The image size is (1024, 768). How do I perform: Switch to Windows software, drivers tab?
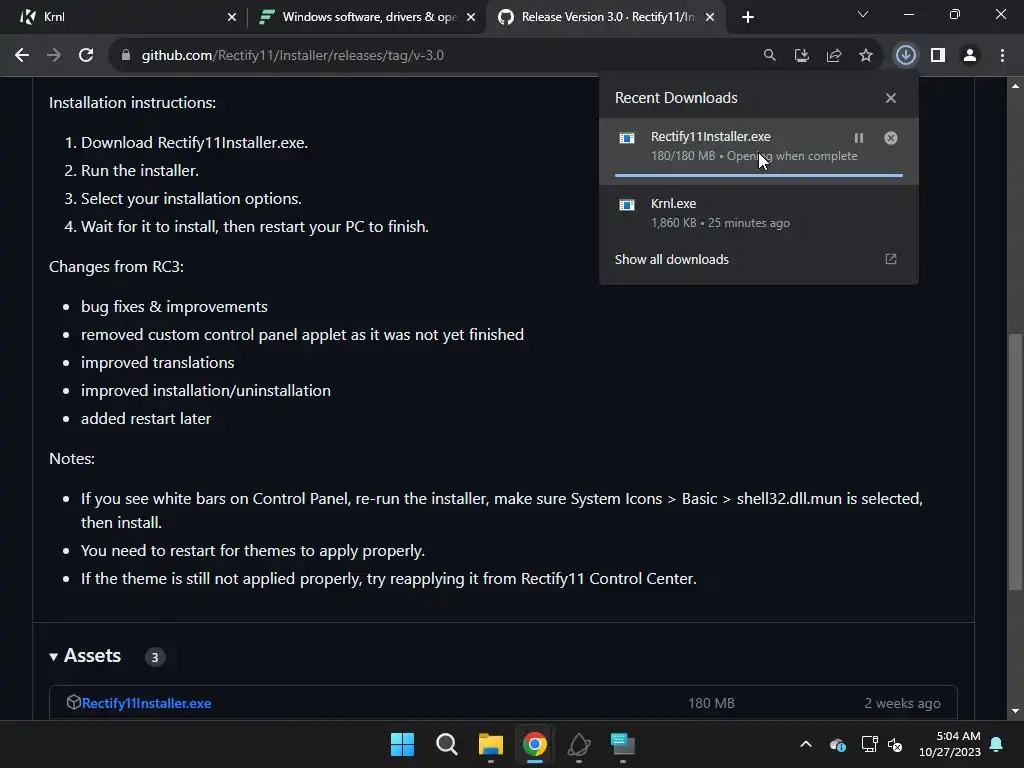pyautogui.click(x=366, y=17)
